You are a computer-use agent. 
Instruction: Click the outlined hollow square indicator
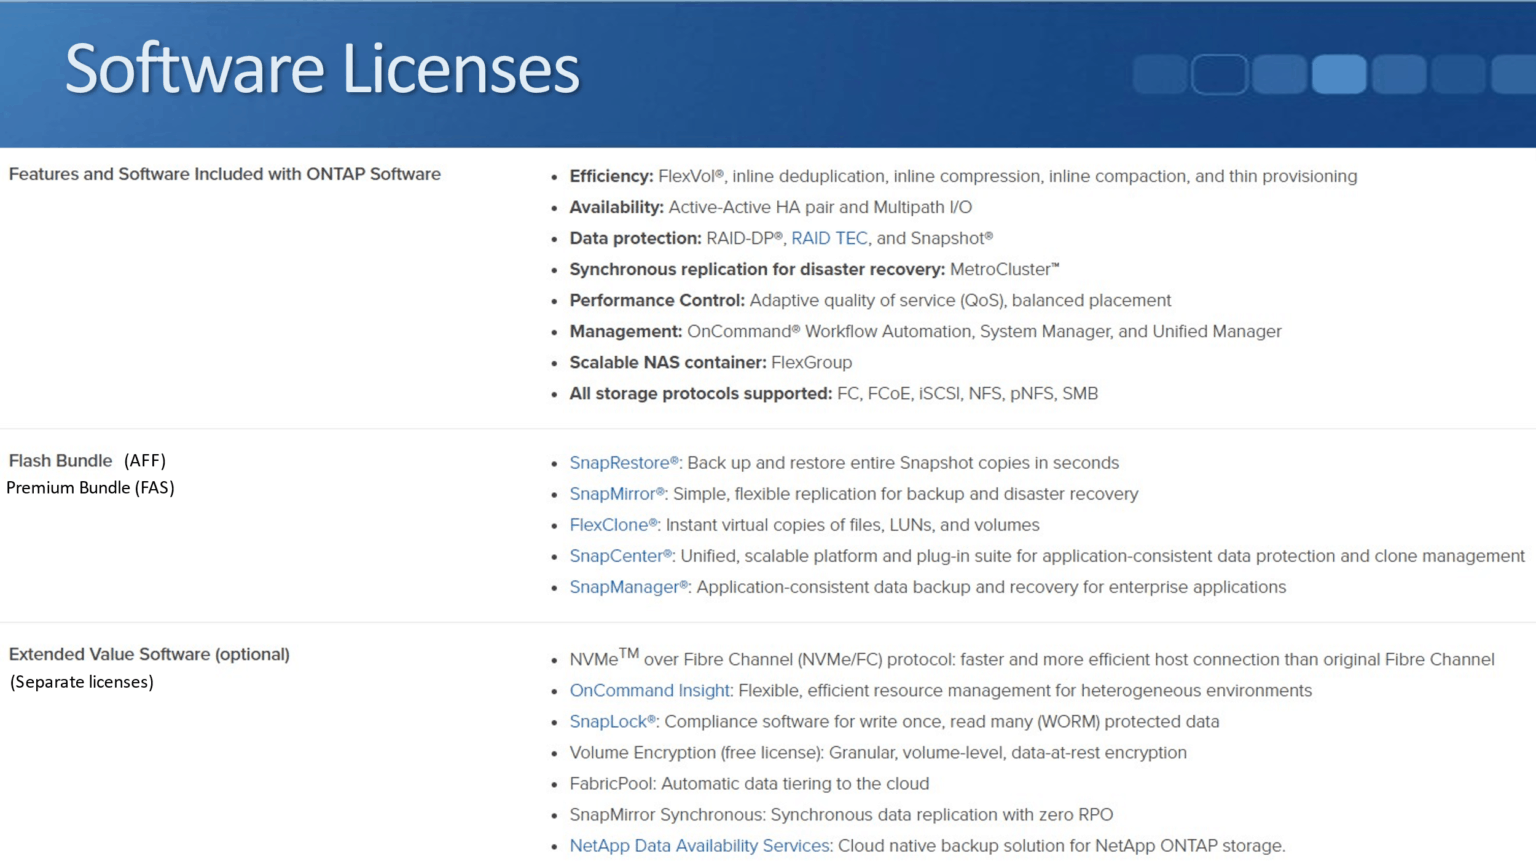click(x=1219, y=73)
